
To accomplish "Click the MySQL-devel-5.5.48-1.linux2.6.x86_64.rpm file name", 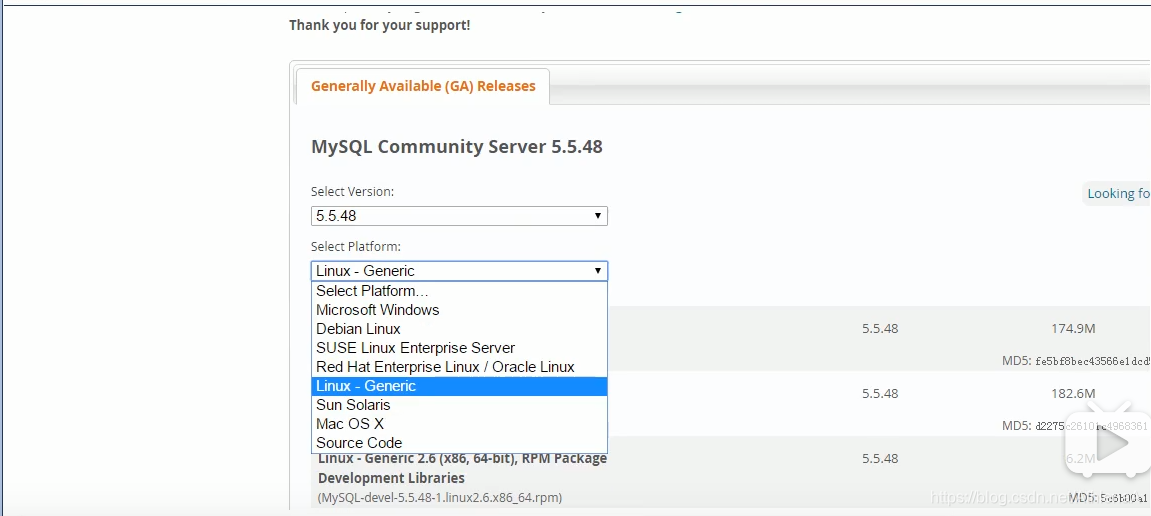I will pyautogui.click(x=440, y=498).
